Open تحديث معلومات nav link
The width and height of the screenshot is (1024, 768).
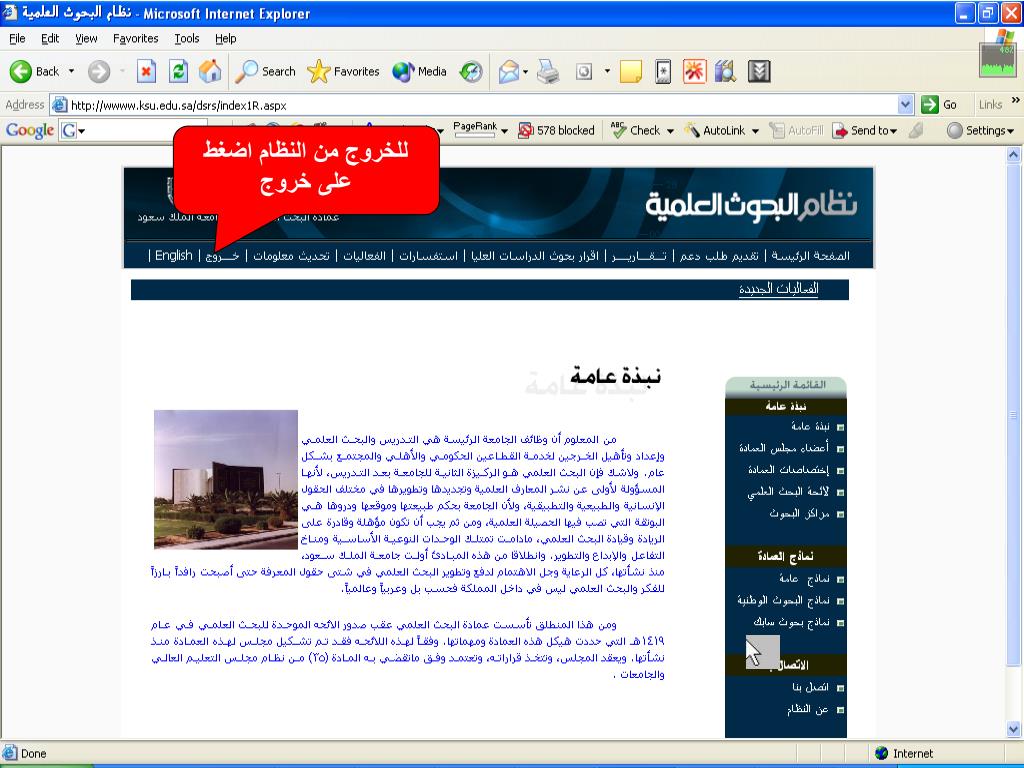pyautogui.click(x=291, y=255)
